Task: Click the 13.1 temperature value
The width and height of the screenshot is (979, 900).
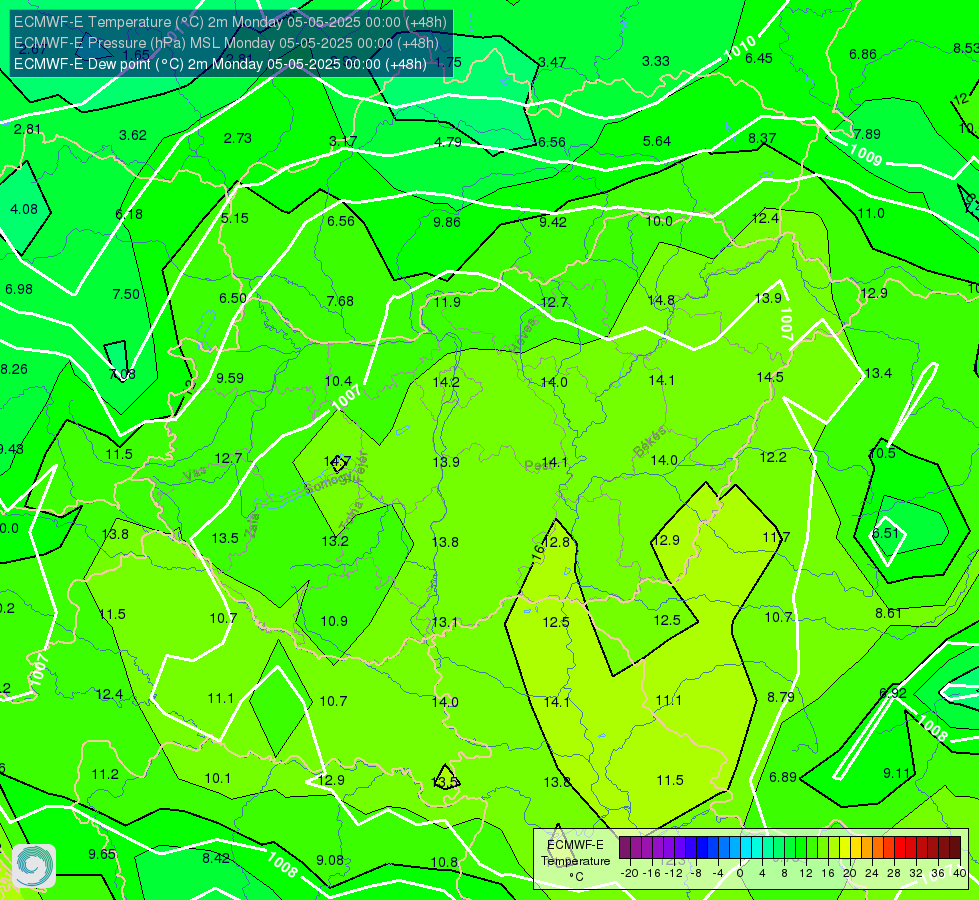Action: click(445, 622)
